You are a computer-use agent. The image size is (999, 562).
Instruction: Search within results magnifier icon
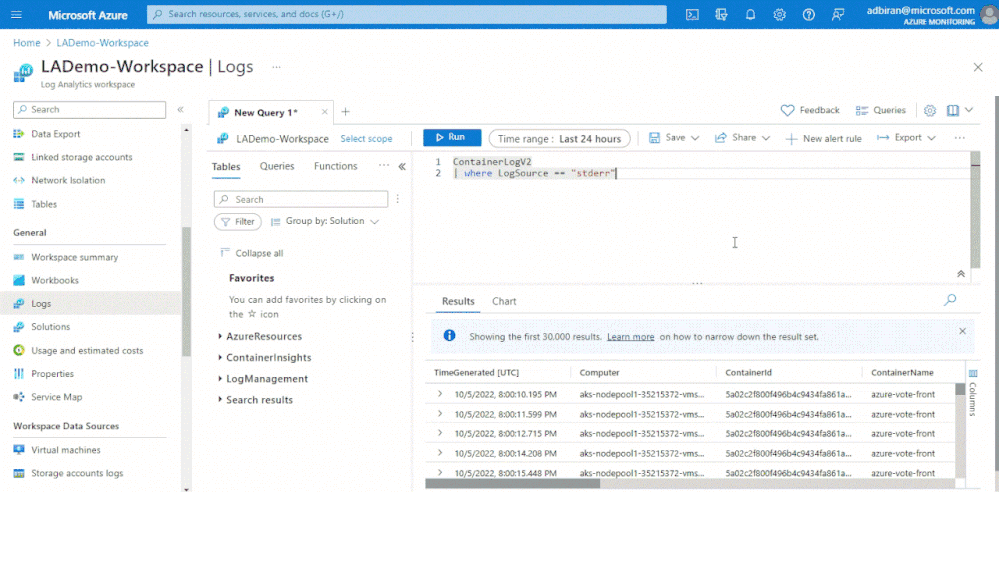950,299
